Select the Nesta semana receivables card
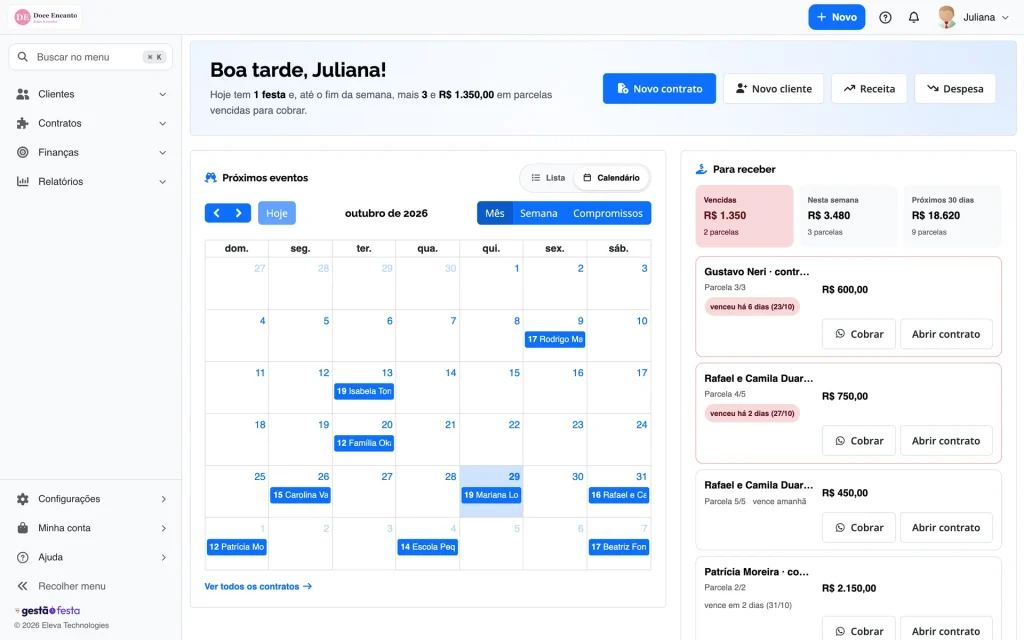Viewport: 1024px width, 640px height. click(x=848, y=216)
